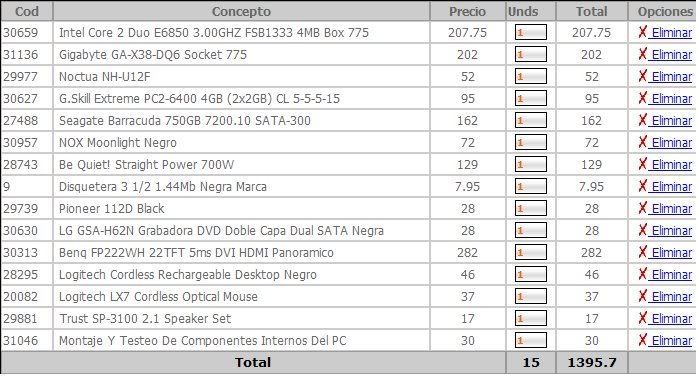
Task: Remove Be Quiet! Straight Power 700W via Eliminar
Action: point(670,165)
